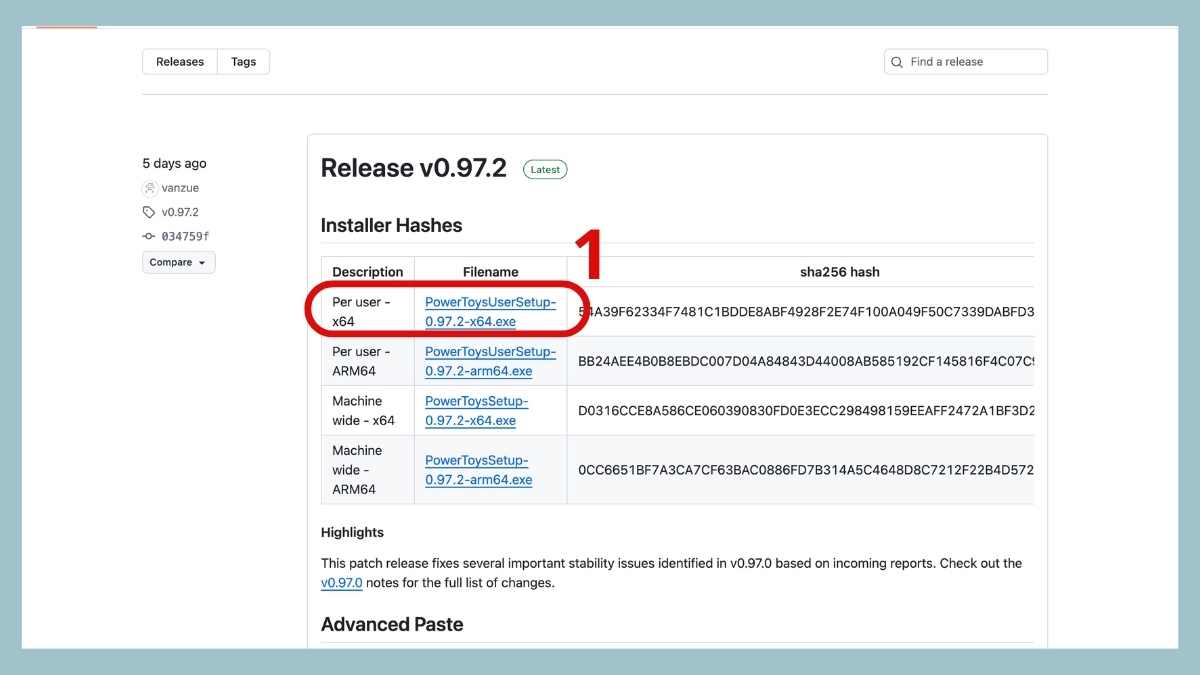Click the '5 days ago' timestamp
This screenshot has height=675, width=1200.
tap(175, 164)
